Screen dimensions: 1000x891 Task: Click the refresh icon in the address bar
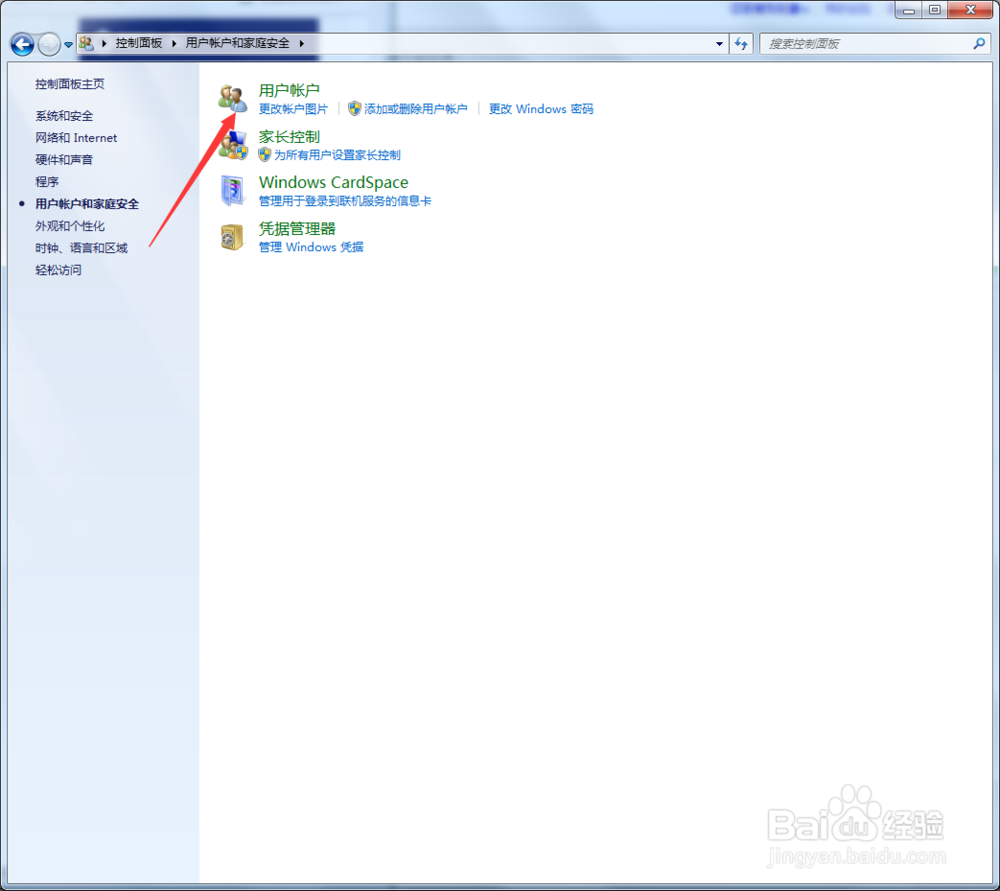(741, 44)
